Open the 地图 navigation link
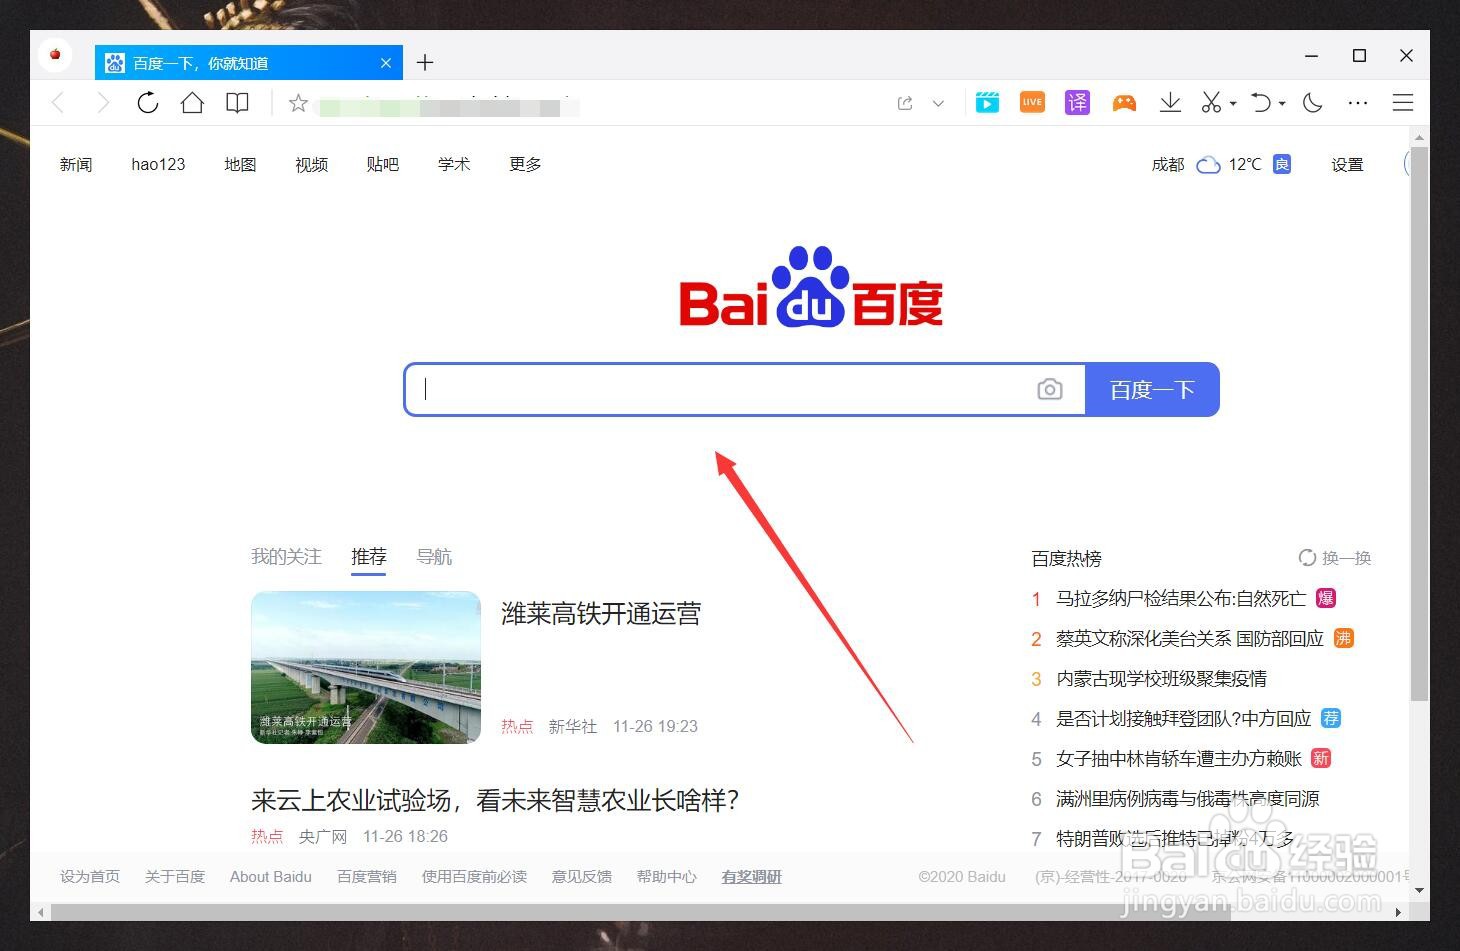The width and height of the screenshot is (1460, 951). click(240, 164)
